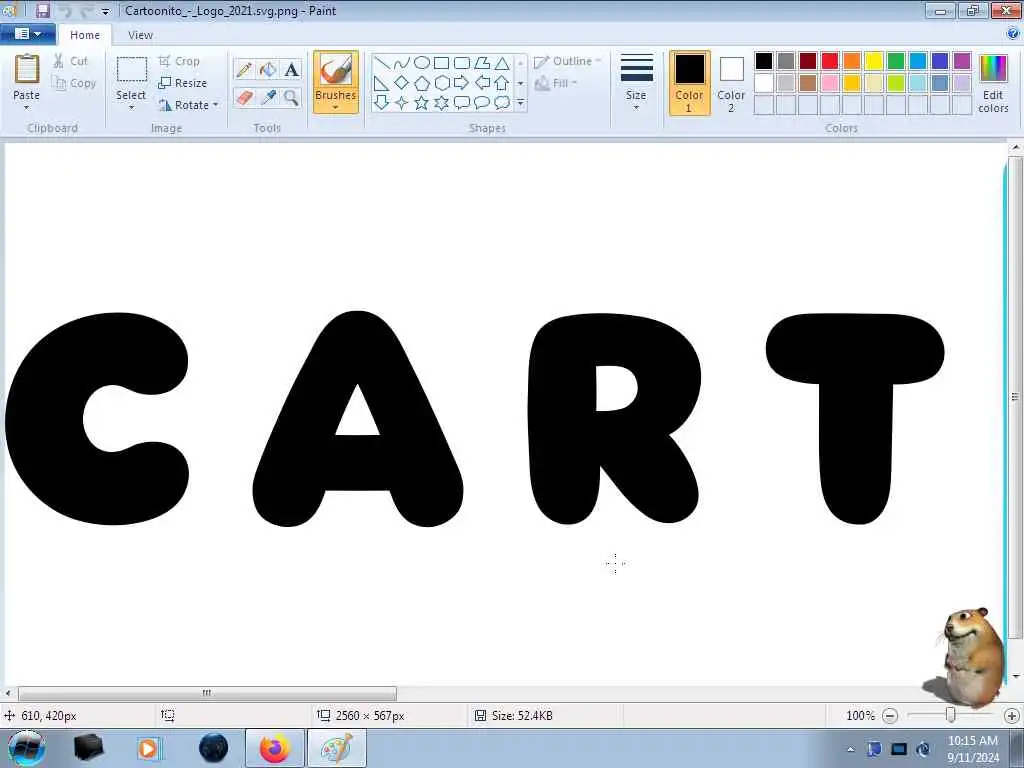Expand the Shapes gallery more arrow
The image size is (1024, 768).
click(x=520, y=103)
